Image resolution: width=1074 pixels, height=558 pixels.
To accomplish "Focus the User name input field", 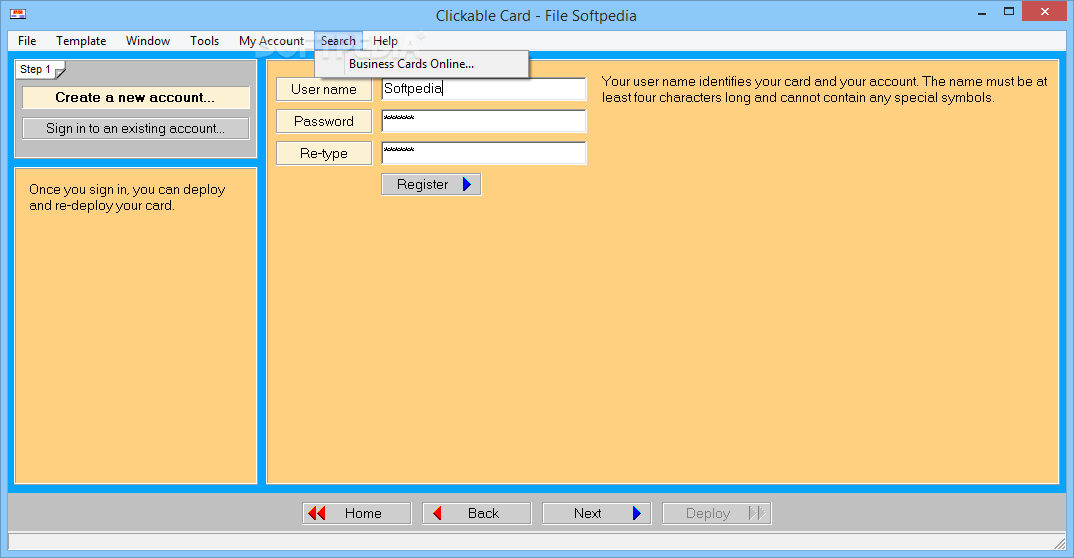I will pyautogui.click(x=484, y=89).
